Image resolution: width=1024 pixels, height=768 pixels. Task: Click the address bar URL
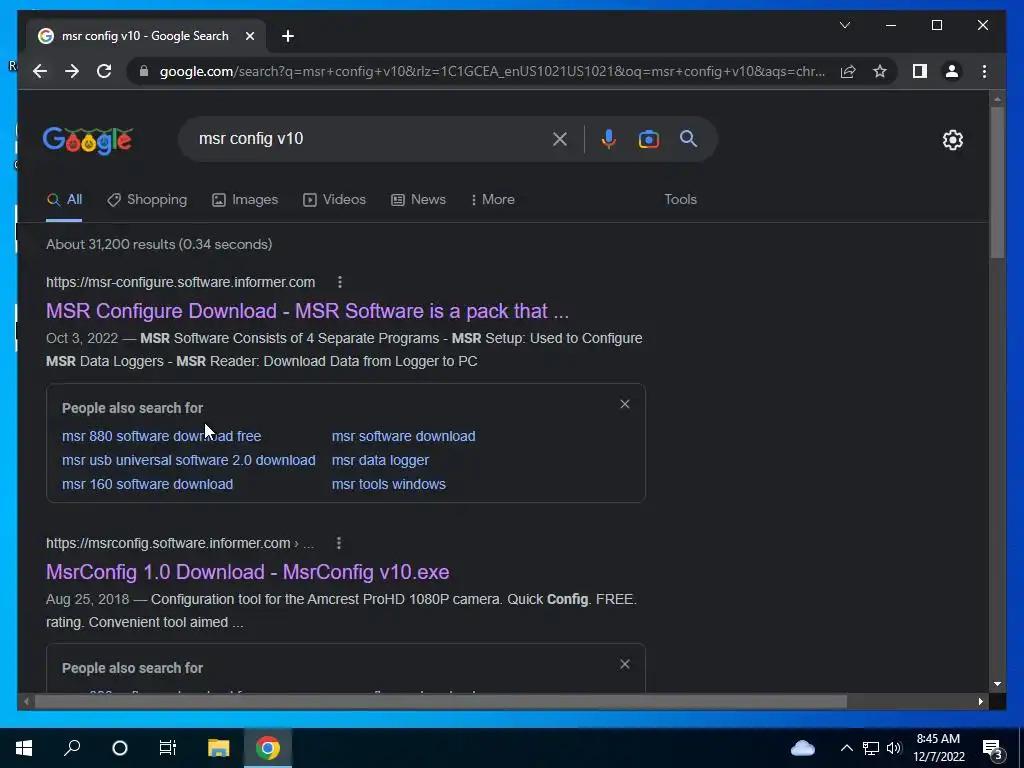492,71
